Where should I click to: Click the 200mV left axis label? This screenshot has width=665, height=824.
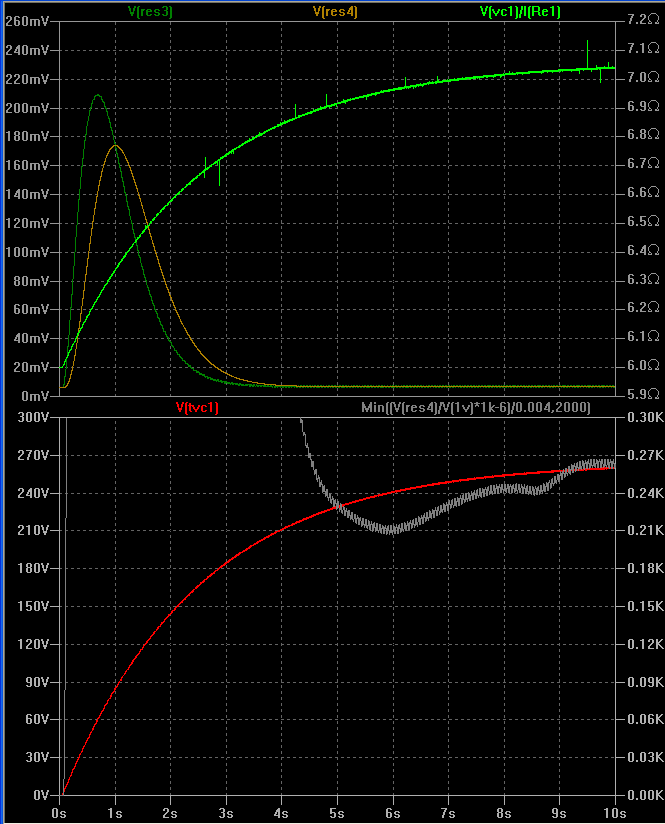click(27, 108)
